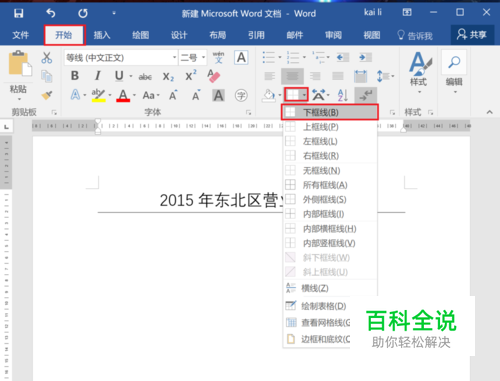Choose 横线(Z) horizontal line entry
The image size is (500, 381).
[x=330, y=288]
